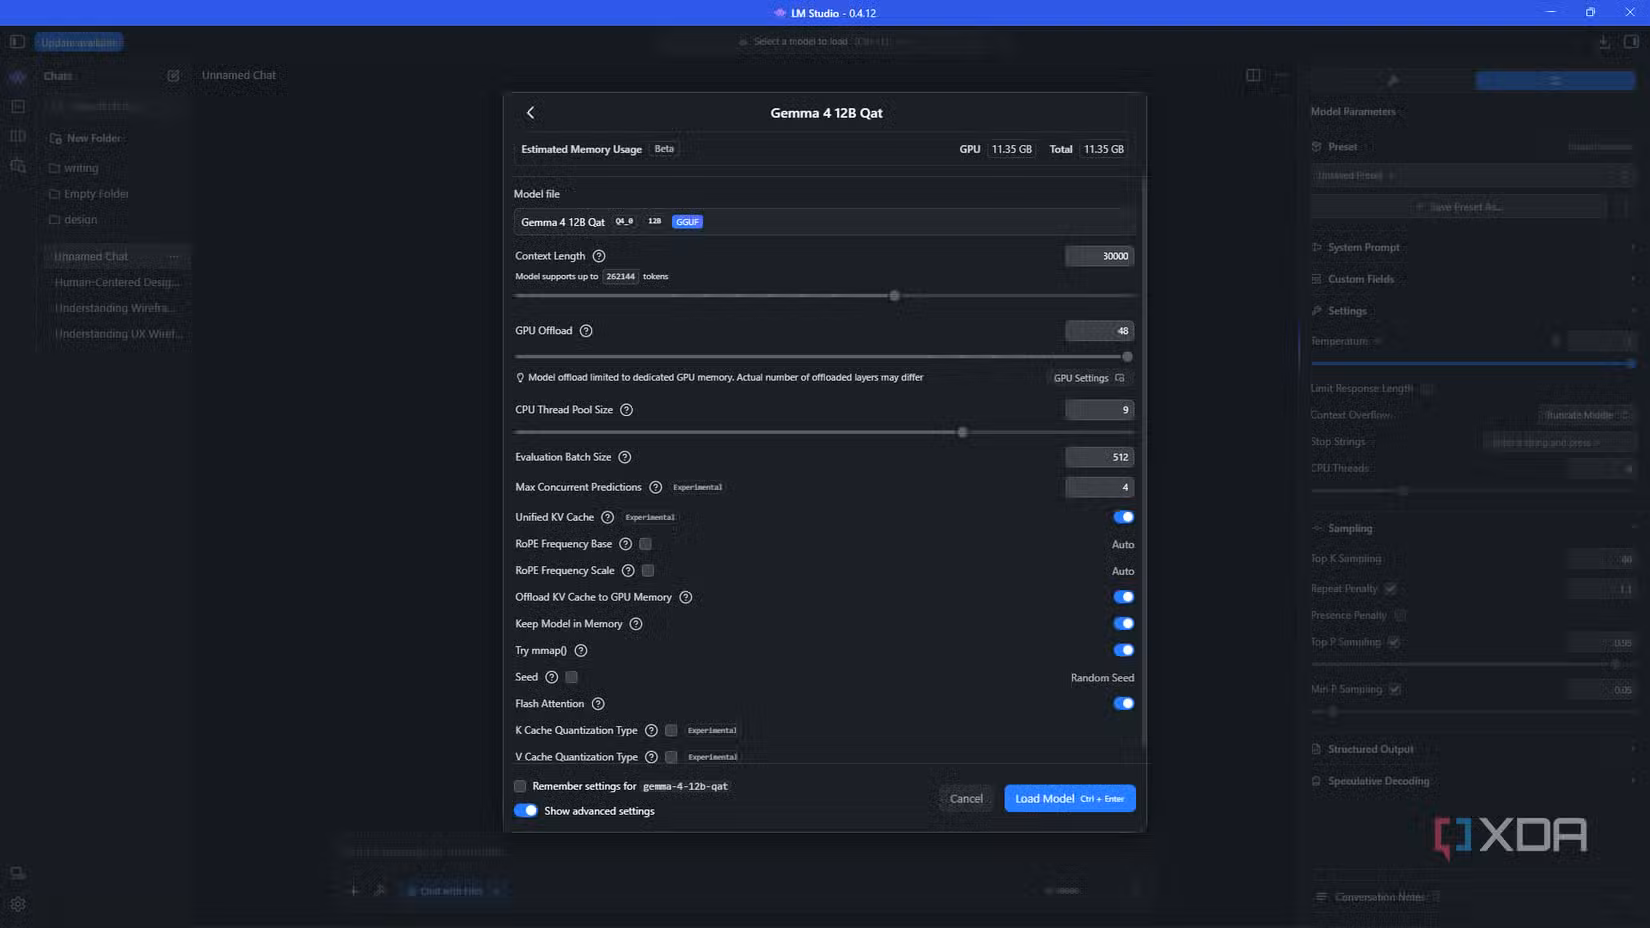Open Offload KV Cache to GPU help icon
The width and height of the screenshot is (1650, 928).
[x=686, y=597]
